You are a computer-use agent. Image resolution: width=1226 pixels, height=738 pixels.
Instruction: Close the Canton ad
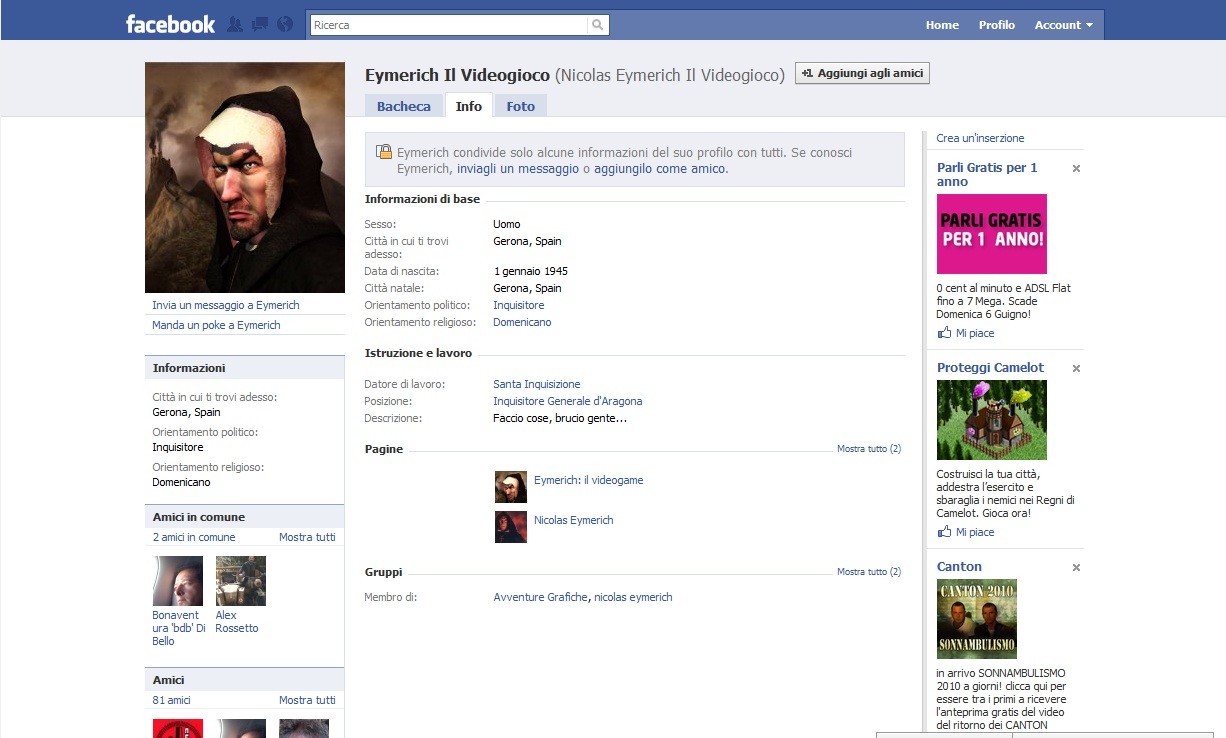[1076, 568]
